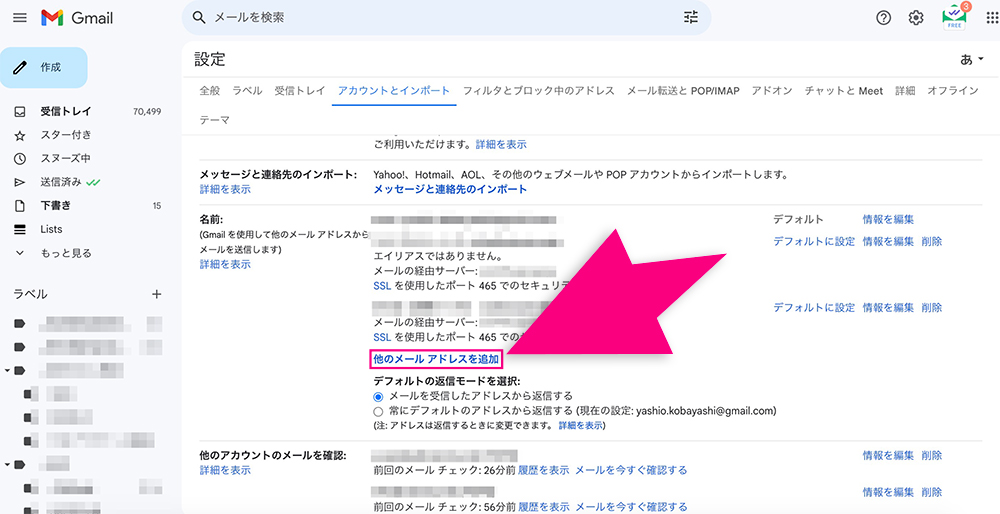1000x514 pixels.
Task: Click 他のメール アドレスを追加 link
Action: (x=436, y=360)
